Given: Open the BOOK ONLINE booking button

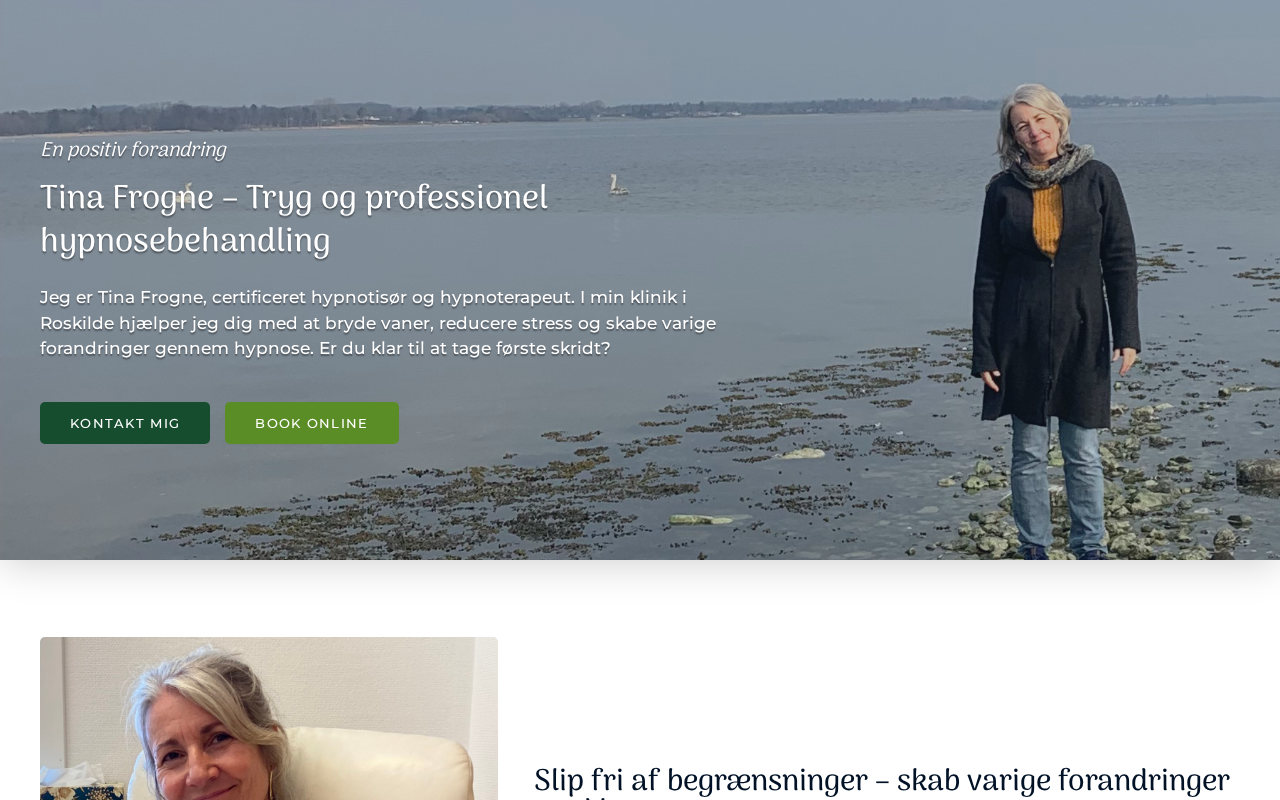Looking at the screenshot, I should 312,423.
